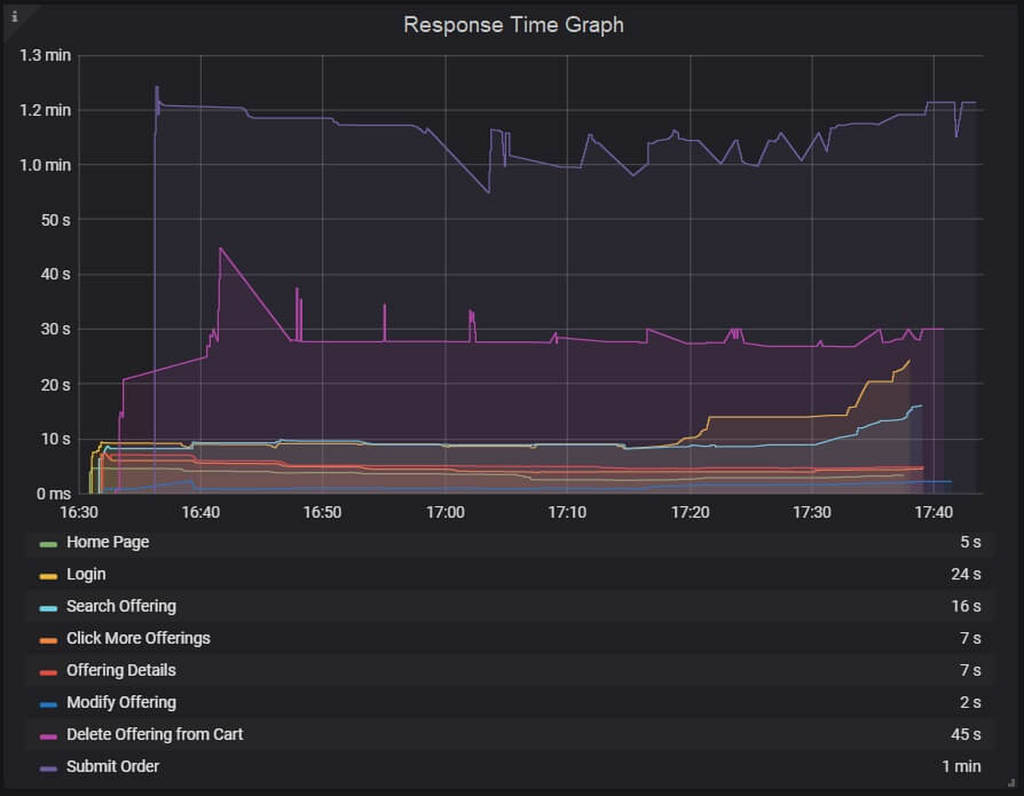
Task: Show only the Submit Order series label
Action: point(112,766)
